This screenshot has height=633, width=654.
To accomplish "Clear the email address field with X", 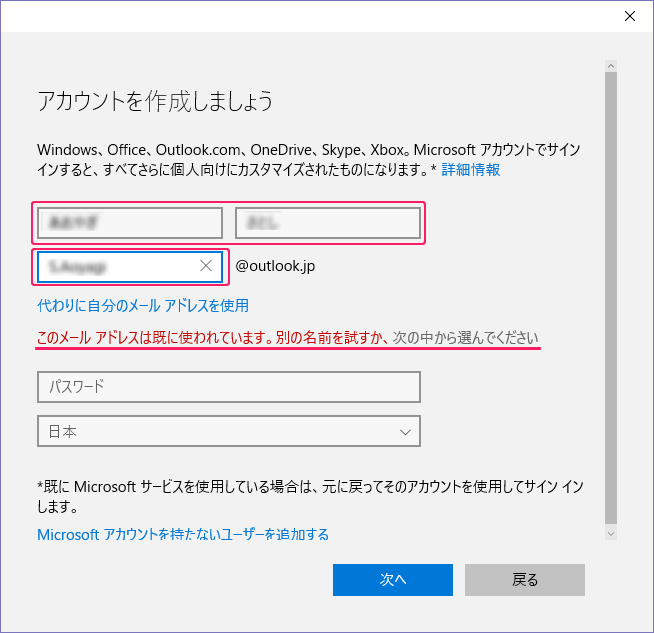I will (206, 266).
